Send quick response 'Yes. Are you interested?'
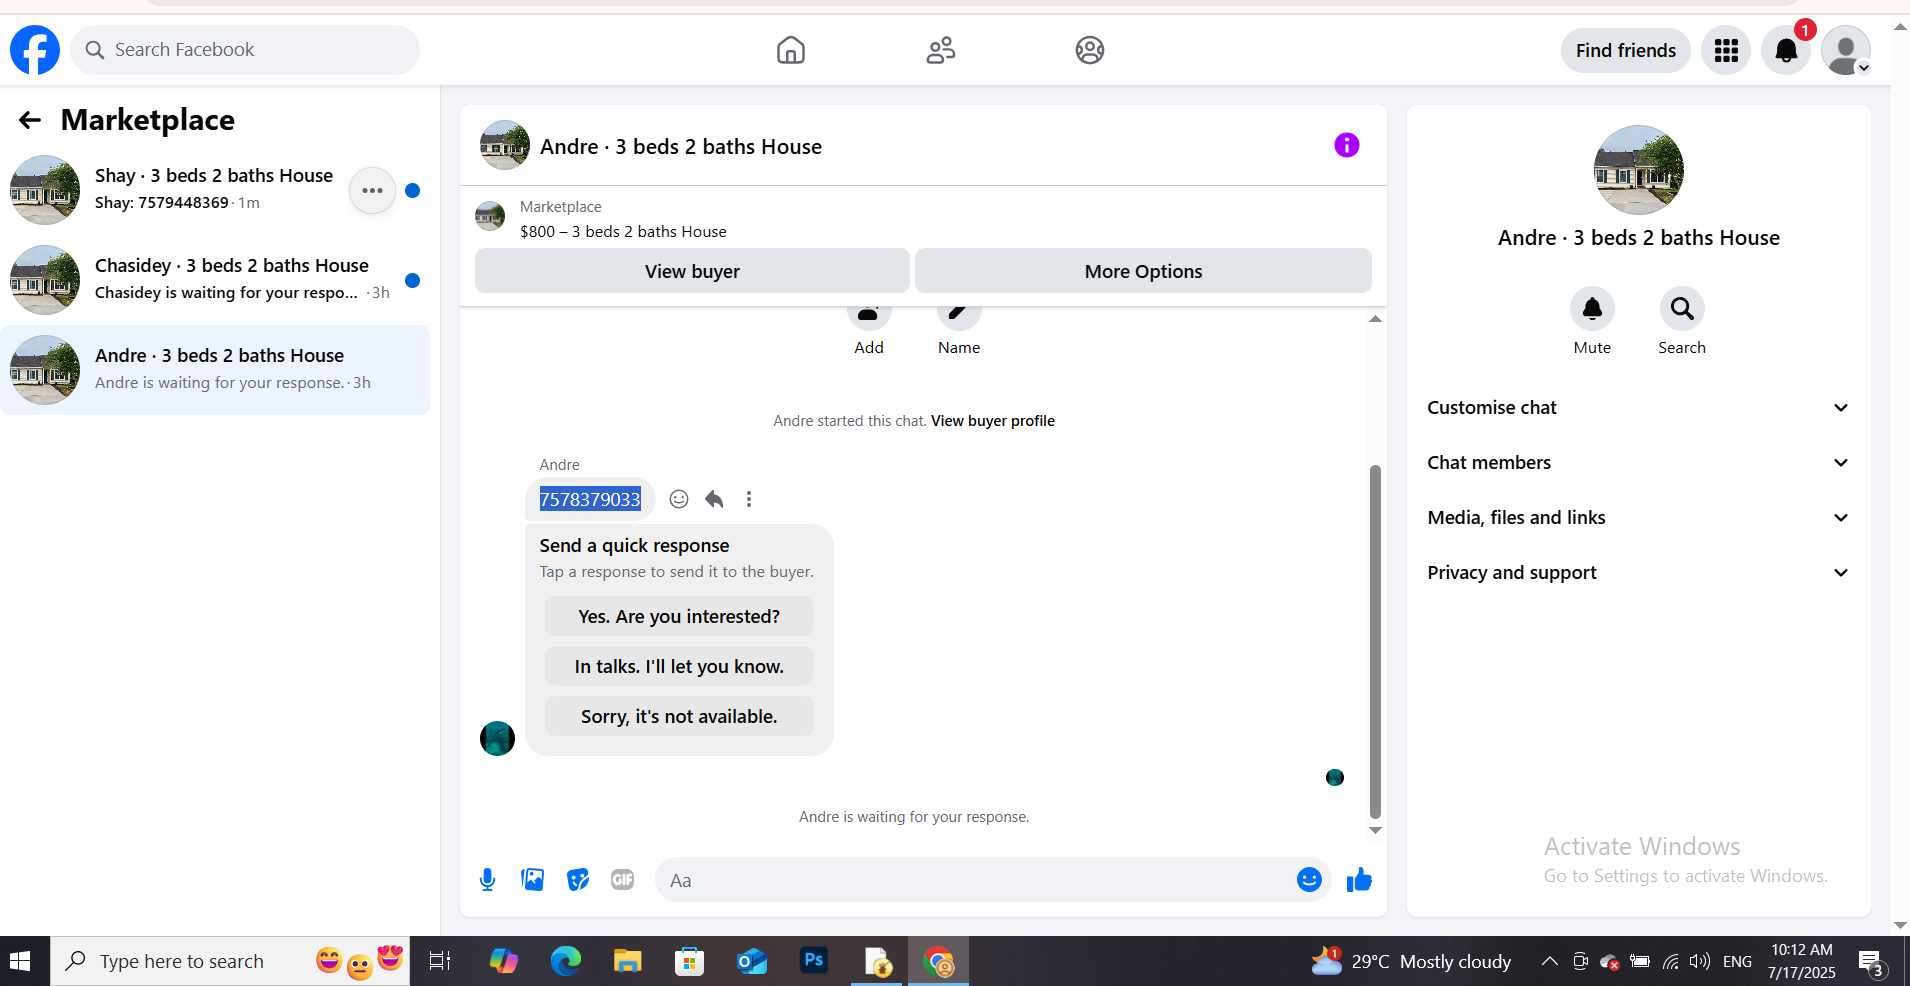 (679, 616)
